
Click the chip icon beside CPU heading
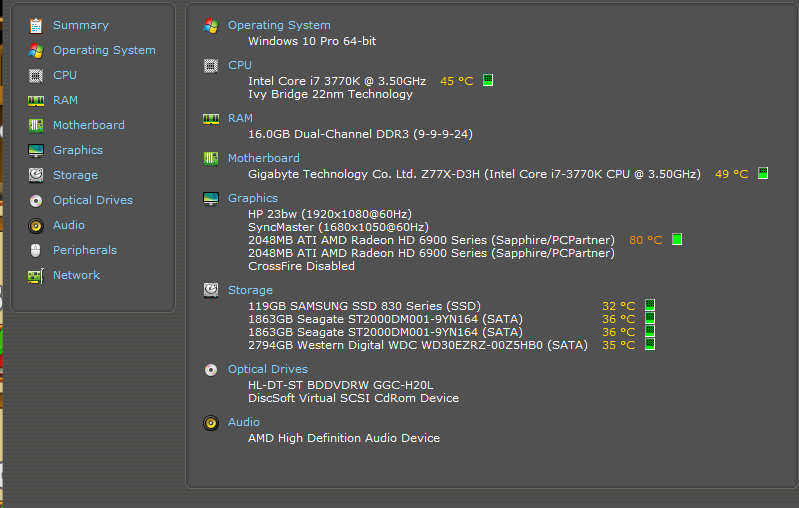[x=211, y=66]
